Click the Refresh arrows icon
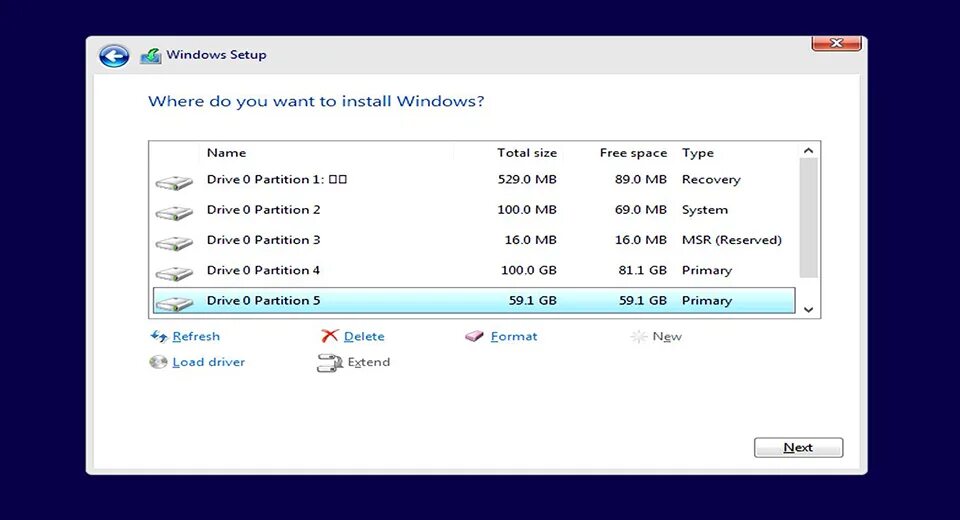The height and width of the screenshot is (520, 960). [x=159, y=336]
